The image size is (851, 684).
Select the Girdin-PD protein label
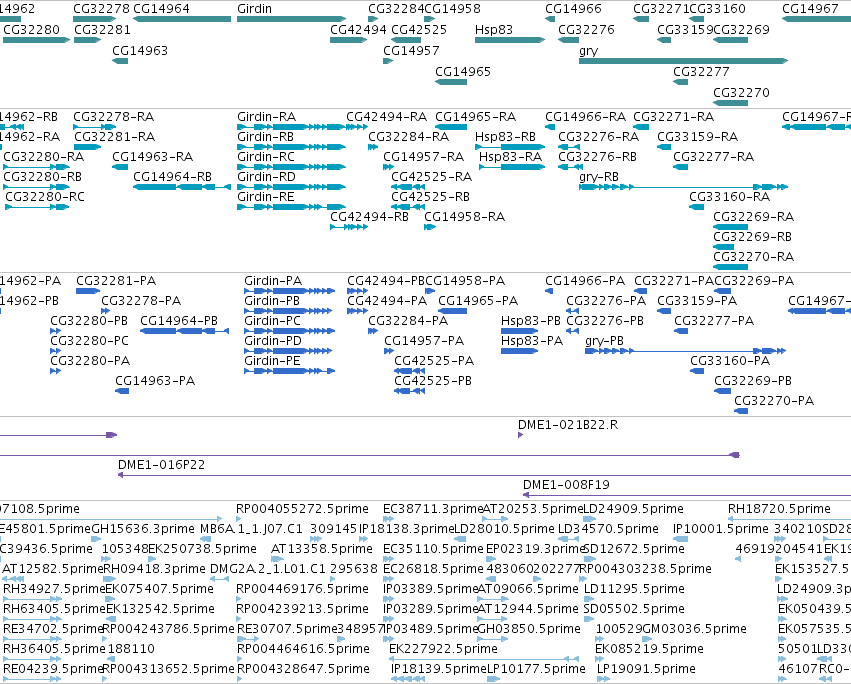click(273, 340)
